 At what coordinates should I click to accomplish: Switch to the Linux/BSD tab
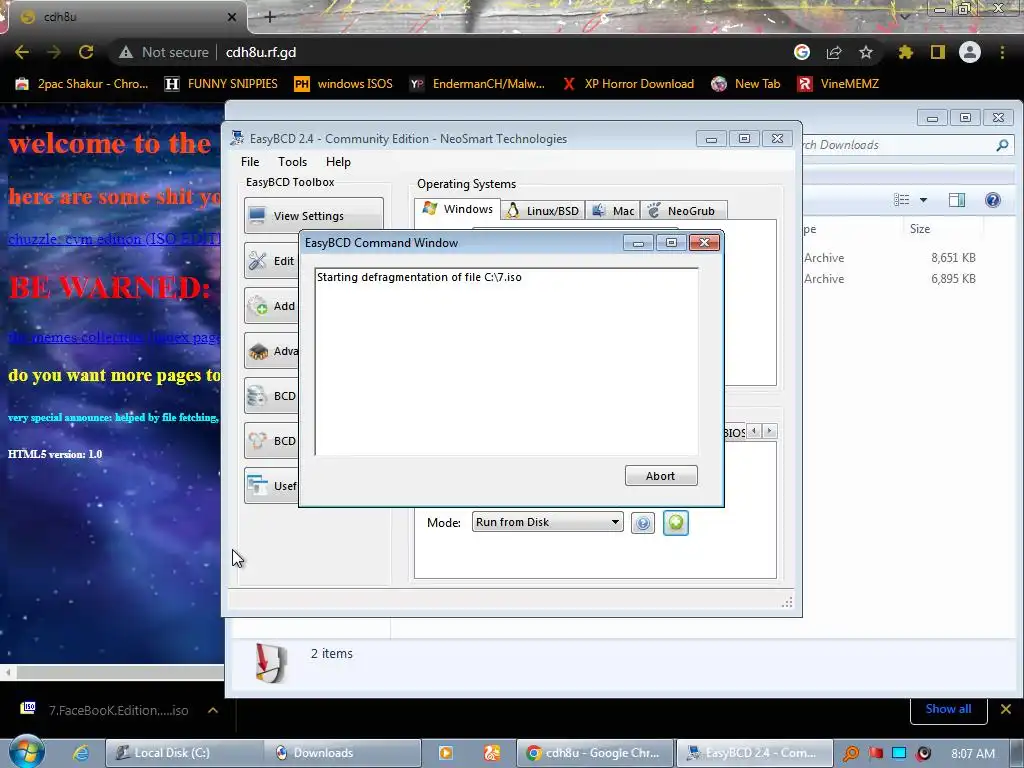[543, 210]
